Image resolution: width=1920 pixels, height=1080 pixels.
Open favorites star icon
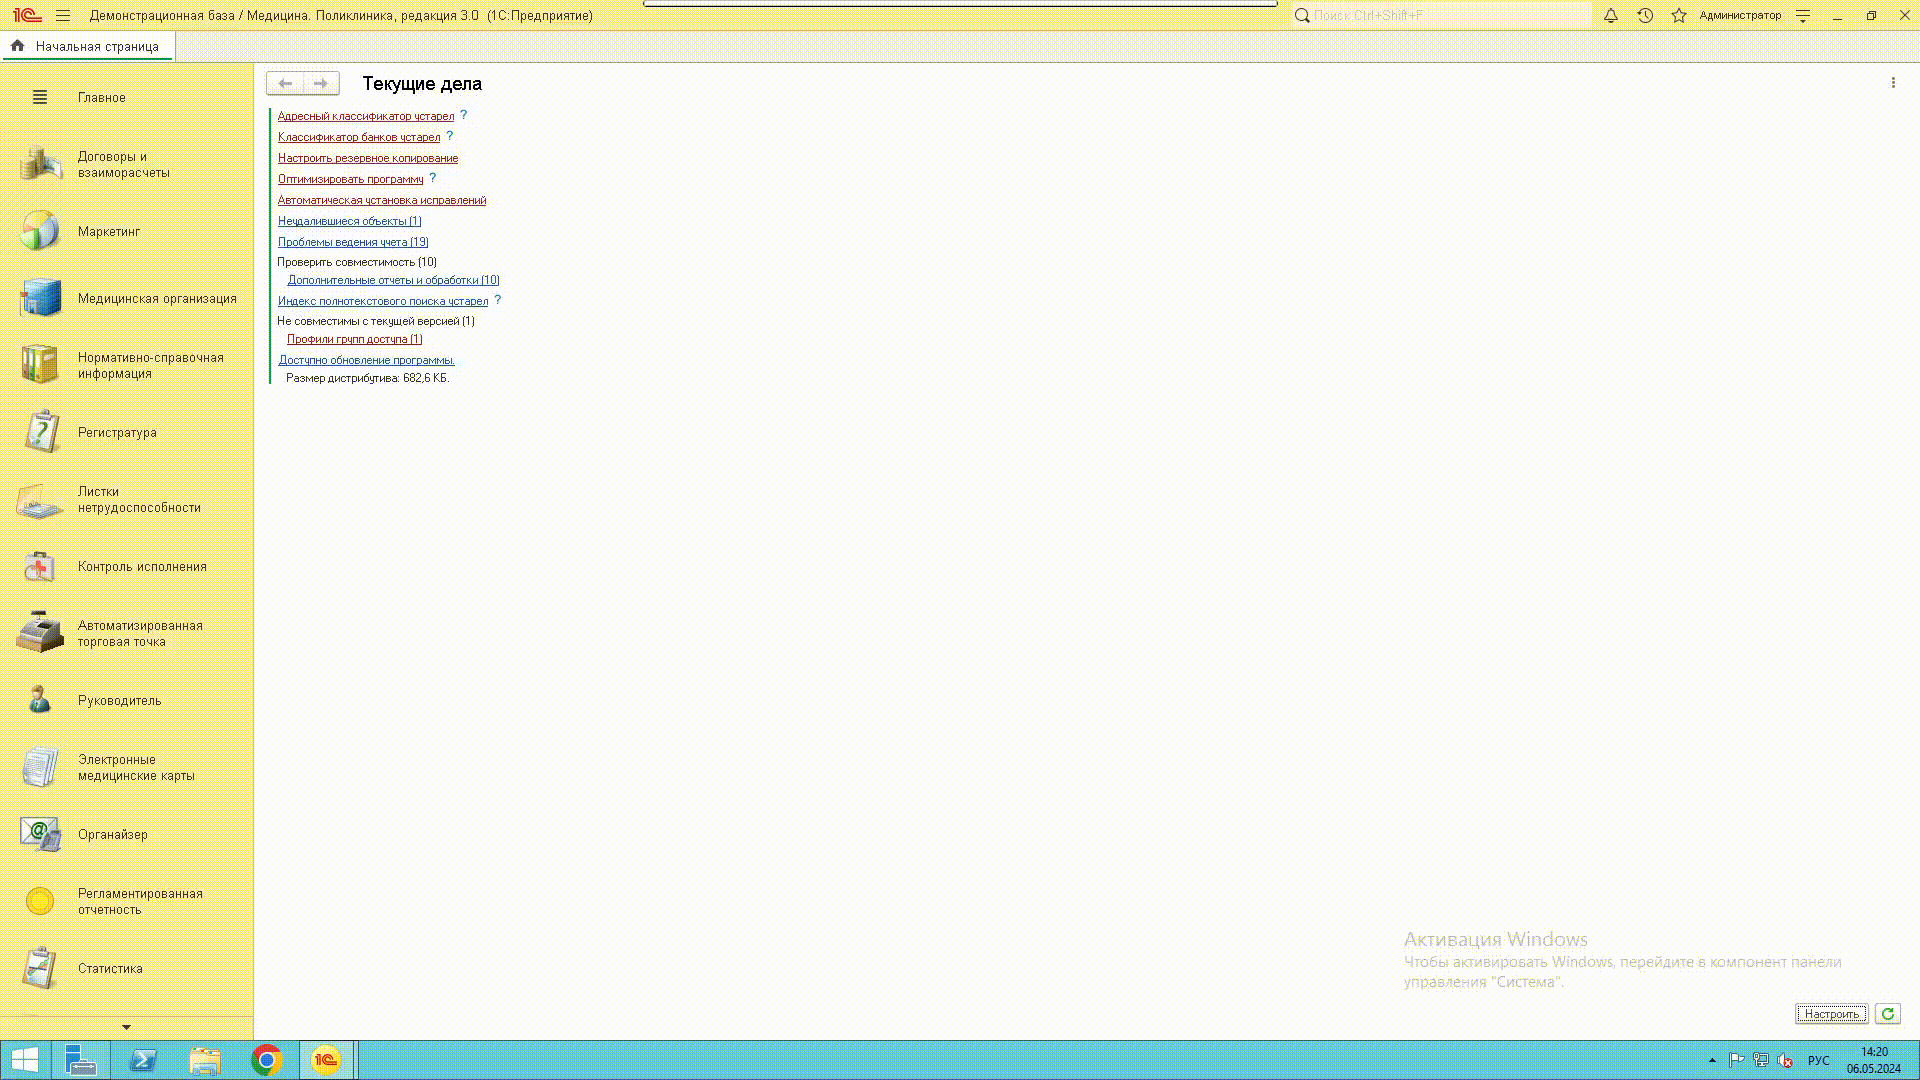pyautogui.click(x=1679, y=16)
